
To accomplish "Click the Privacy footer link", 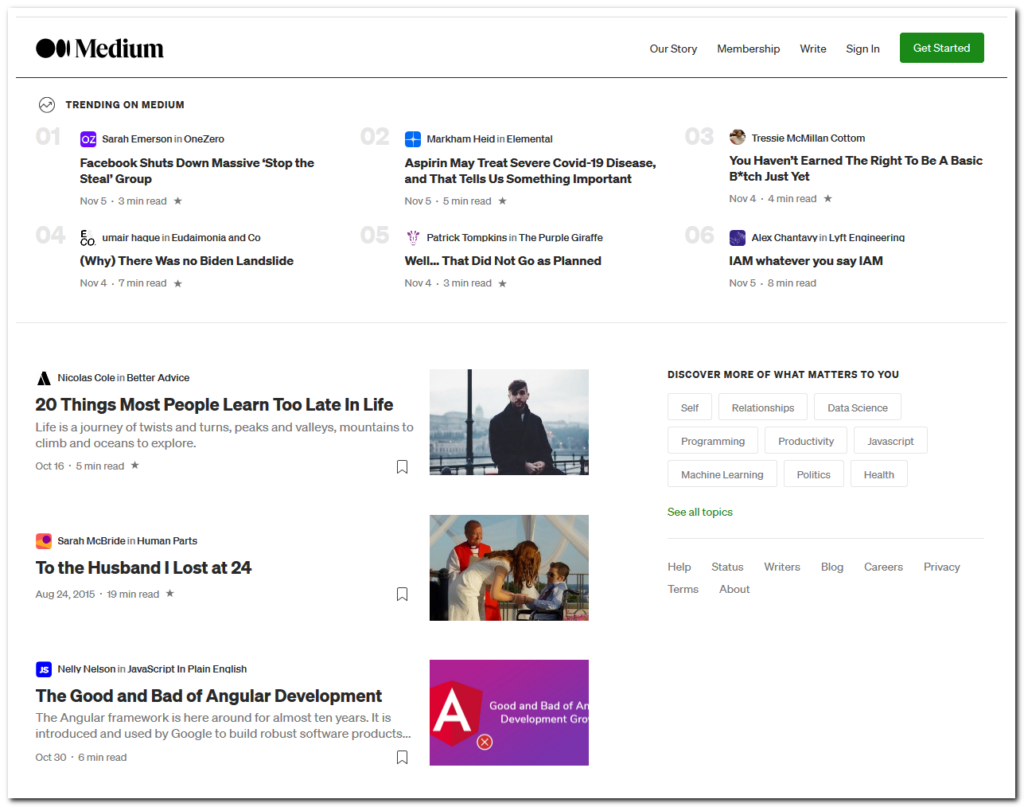I will coord(942,567).
